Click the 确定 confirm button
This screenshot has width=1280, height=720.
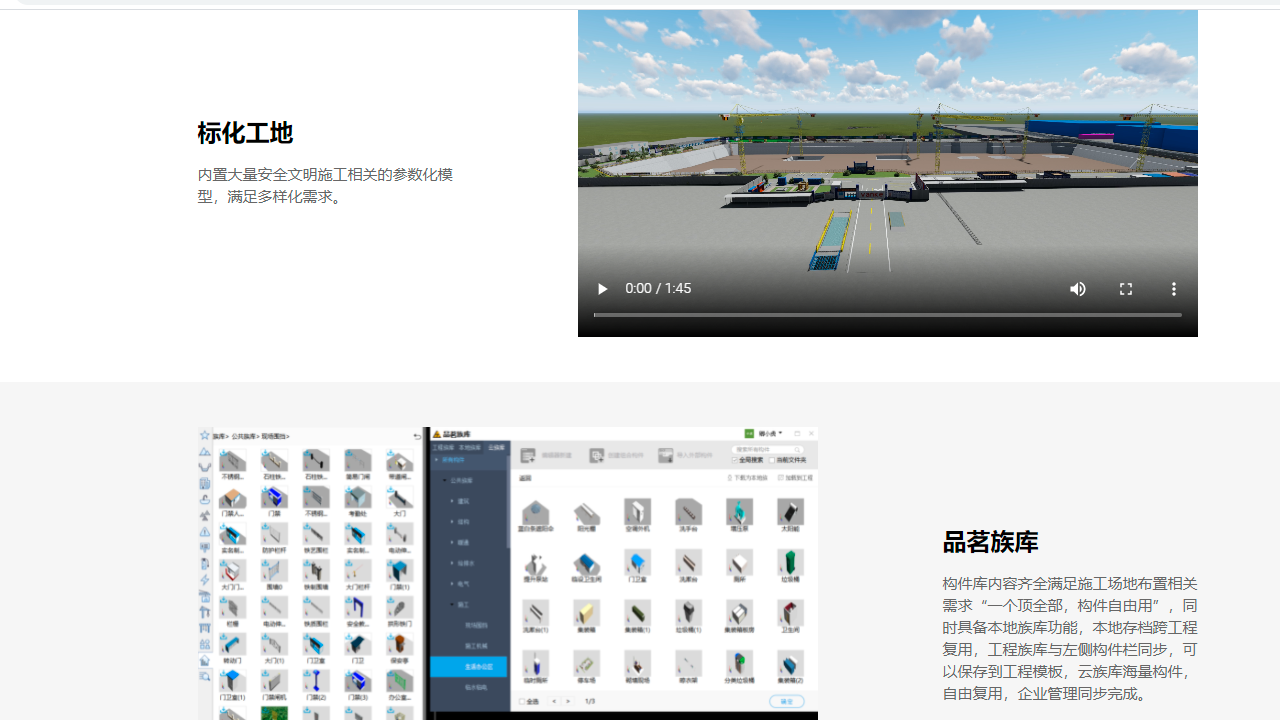(x=786, y=701)
